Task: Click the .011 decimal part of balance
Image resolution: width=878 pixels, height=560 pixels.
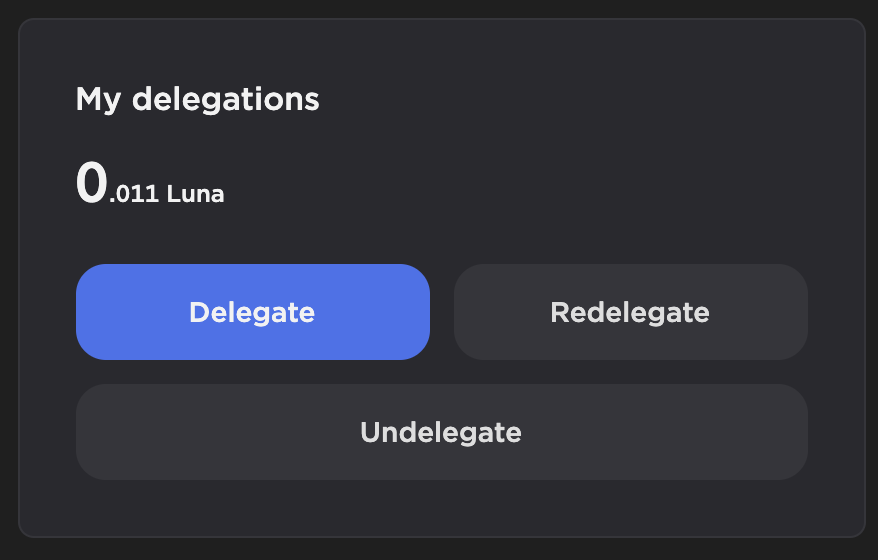Action: (134, 194)
